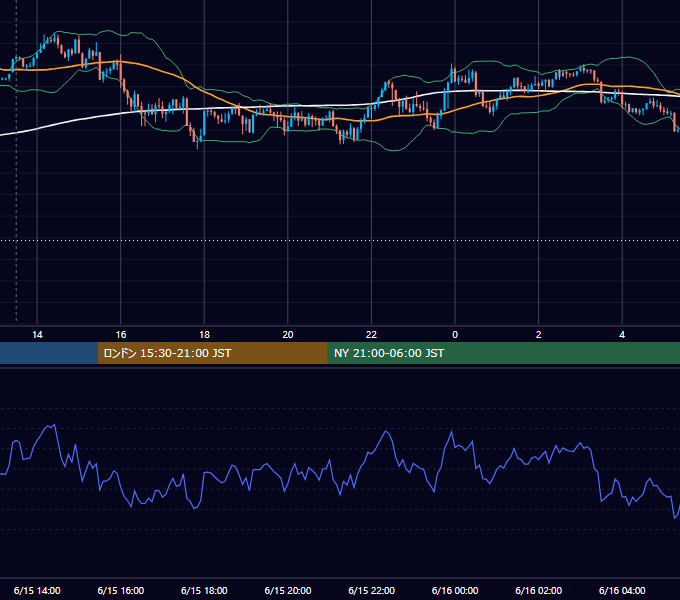Click the 6/16 04:00 date label
The width and height of the screenshot is (680, 600).
pyautogui.click(x=622, y=590)
